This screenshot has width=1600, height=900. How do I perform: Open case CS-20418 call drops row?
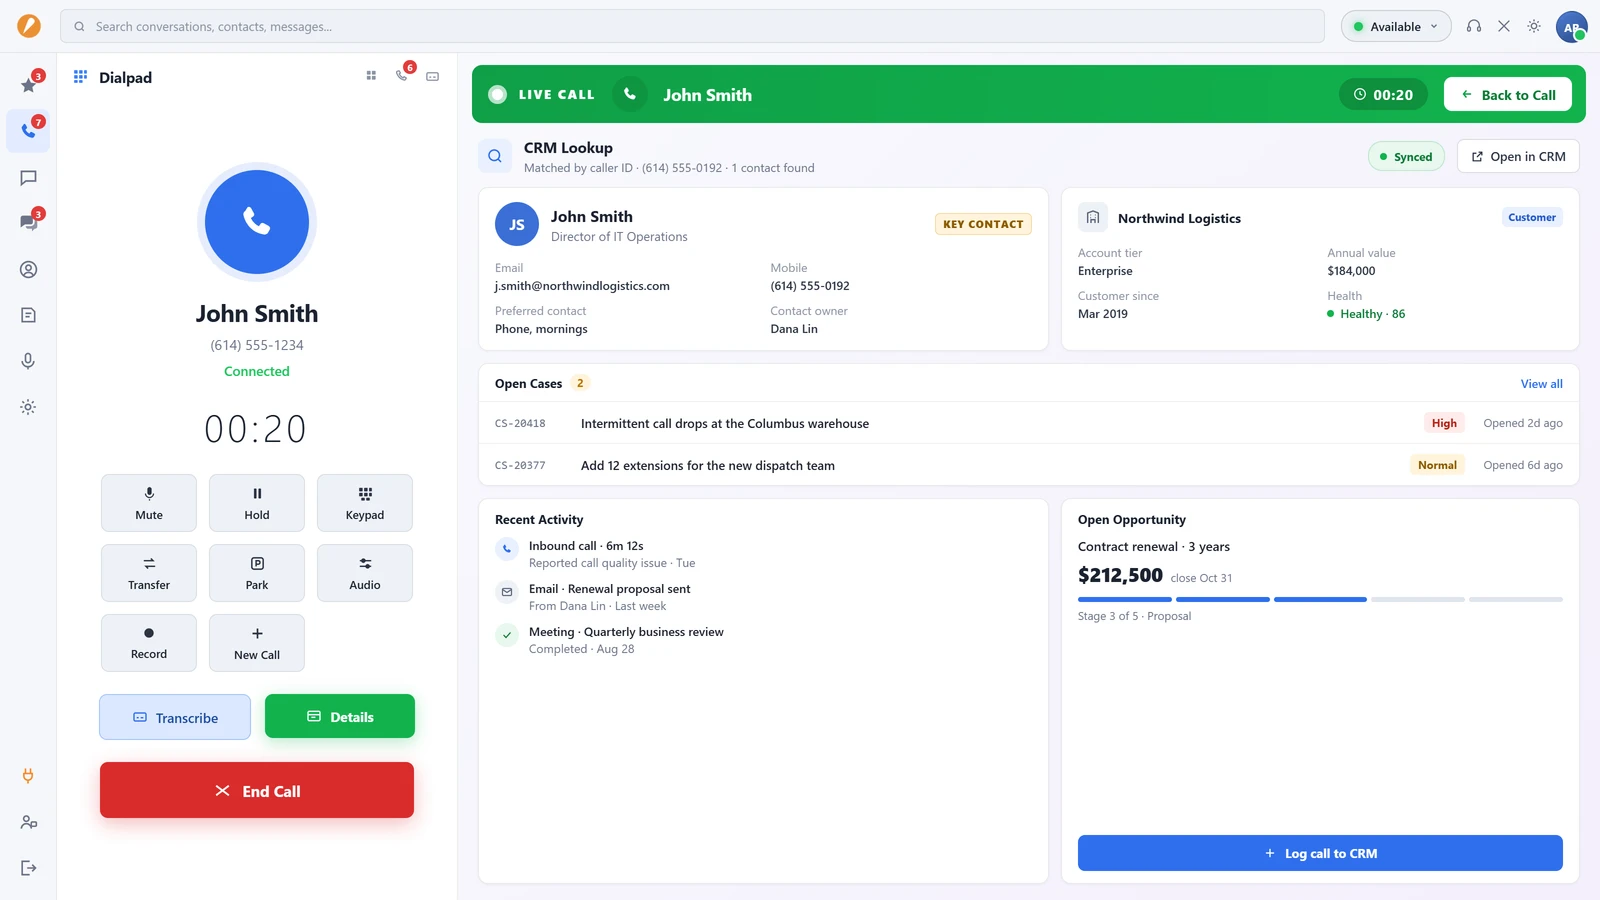coord(1029,423)
